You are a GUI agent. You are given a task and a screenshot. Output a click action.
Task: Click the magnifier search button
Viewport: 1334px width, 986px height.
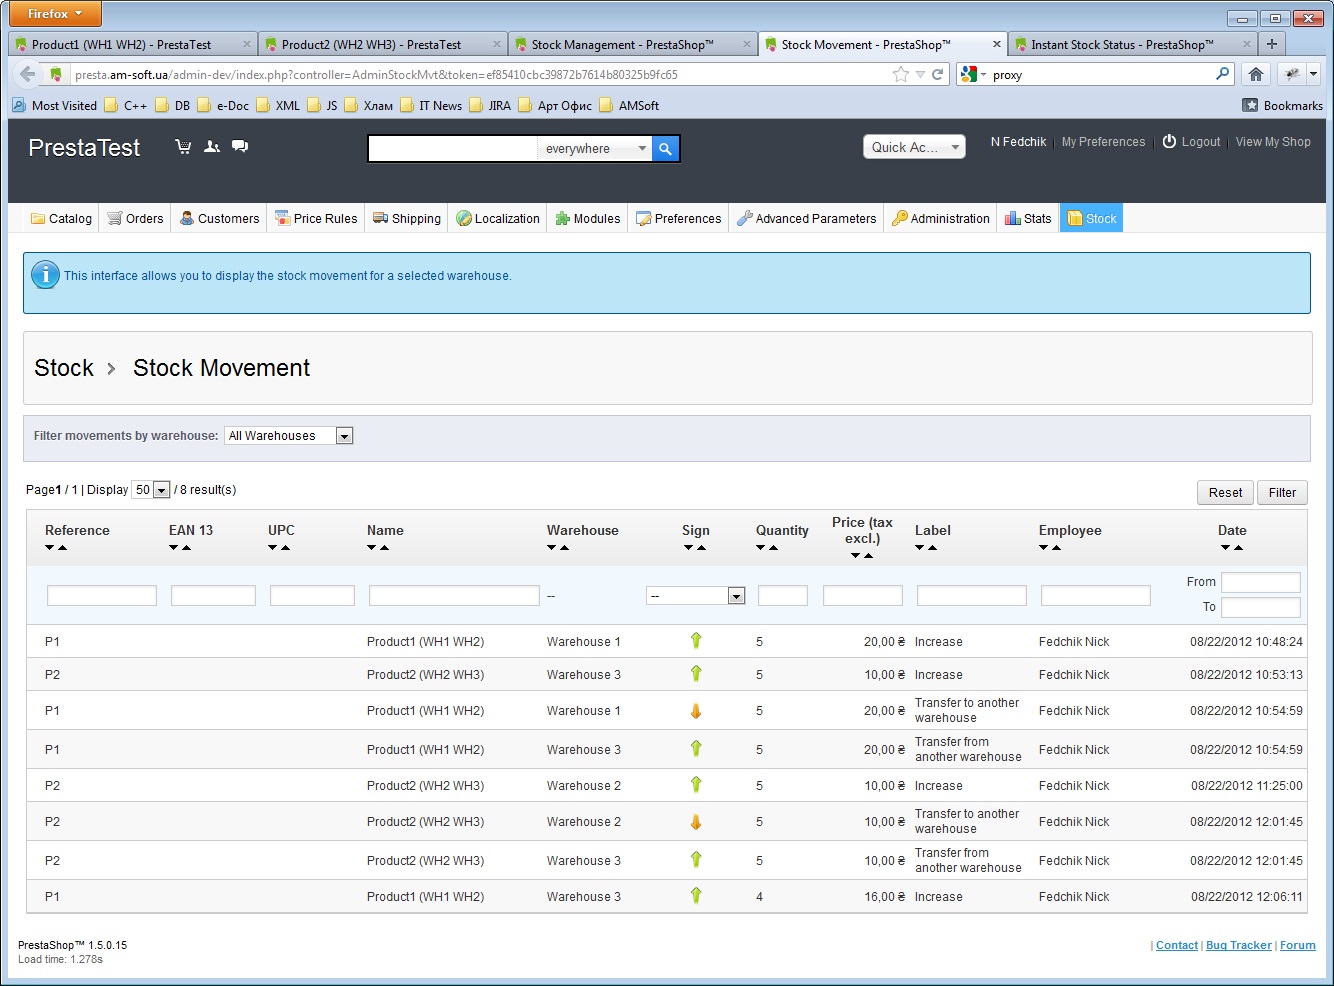pyautogui.click(x=666, y=149)
